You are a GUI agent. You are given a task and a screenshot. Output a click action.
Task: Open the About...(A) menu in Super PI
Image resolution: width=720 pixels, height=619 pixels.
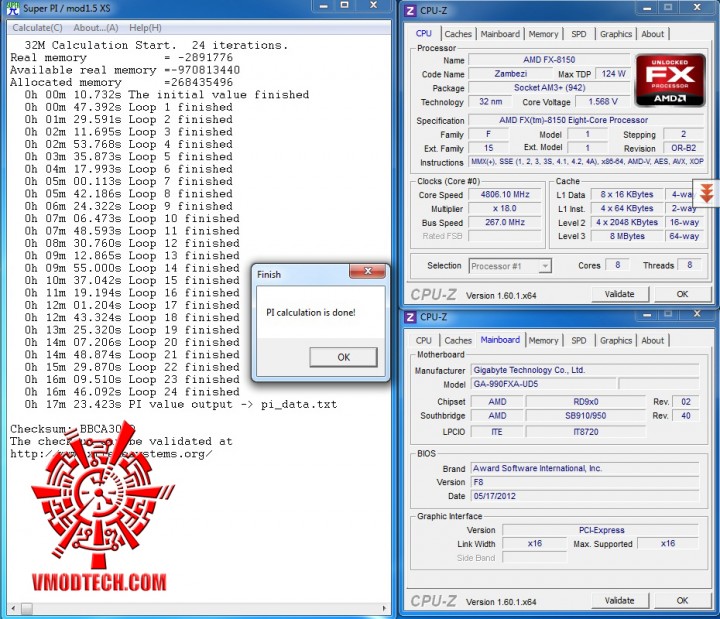pyautogui.click(x=96, y=28)
